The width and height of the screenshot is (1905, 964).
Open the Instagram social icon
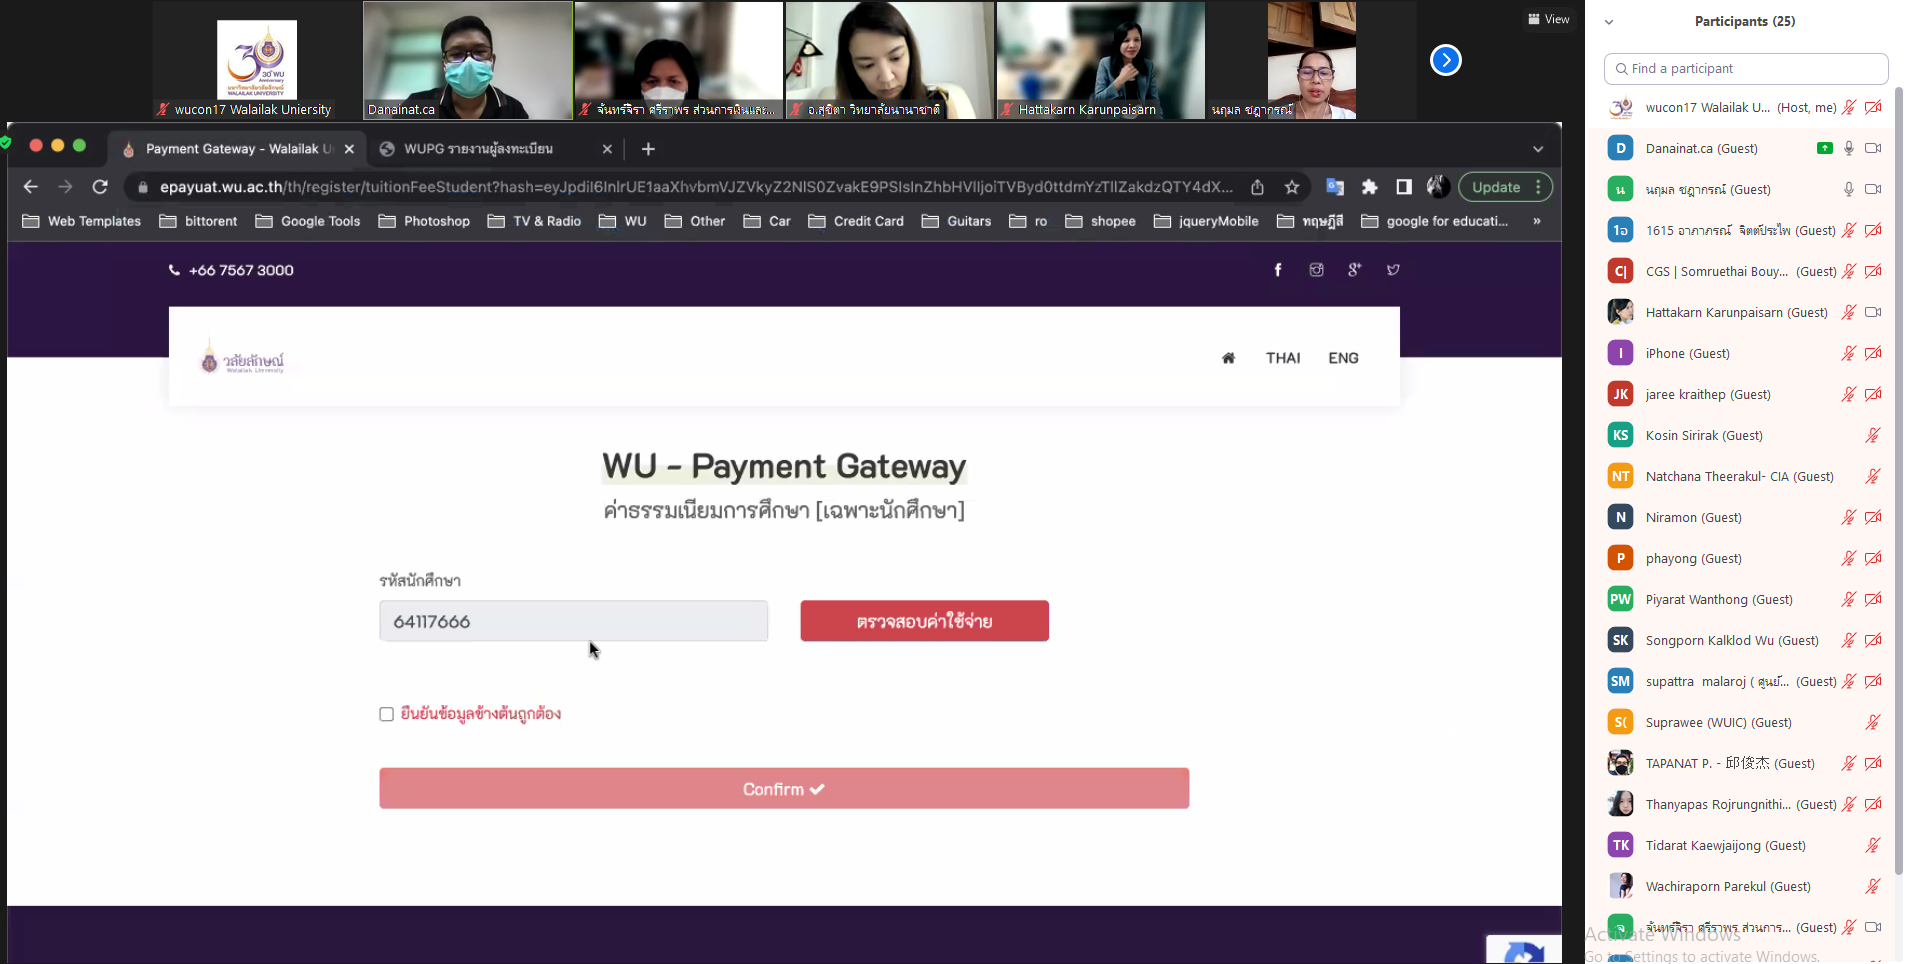pyautogui.click(x=1316, y=270)
